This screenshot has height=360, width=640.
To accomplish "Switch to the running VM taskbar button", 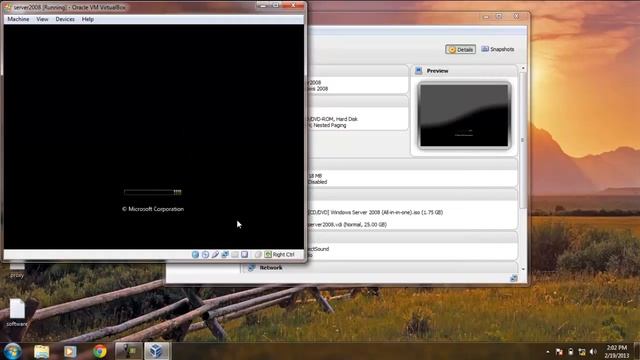I will (128, 351).
